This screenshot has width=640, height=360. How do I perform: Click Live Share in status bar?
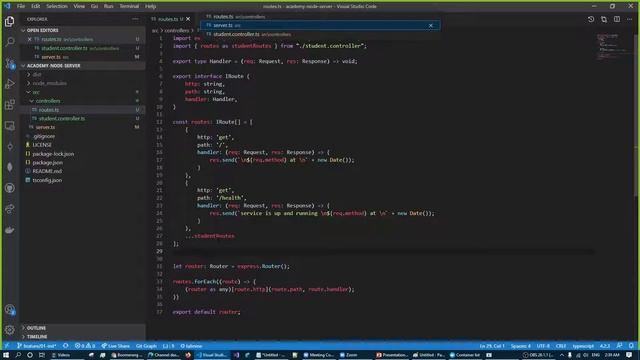[x=116, y=346]
